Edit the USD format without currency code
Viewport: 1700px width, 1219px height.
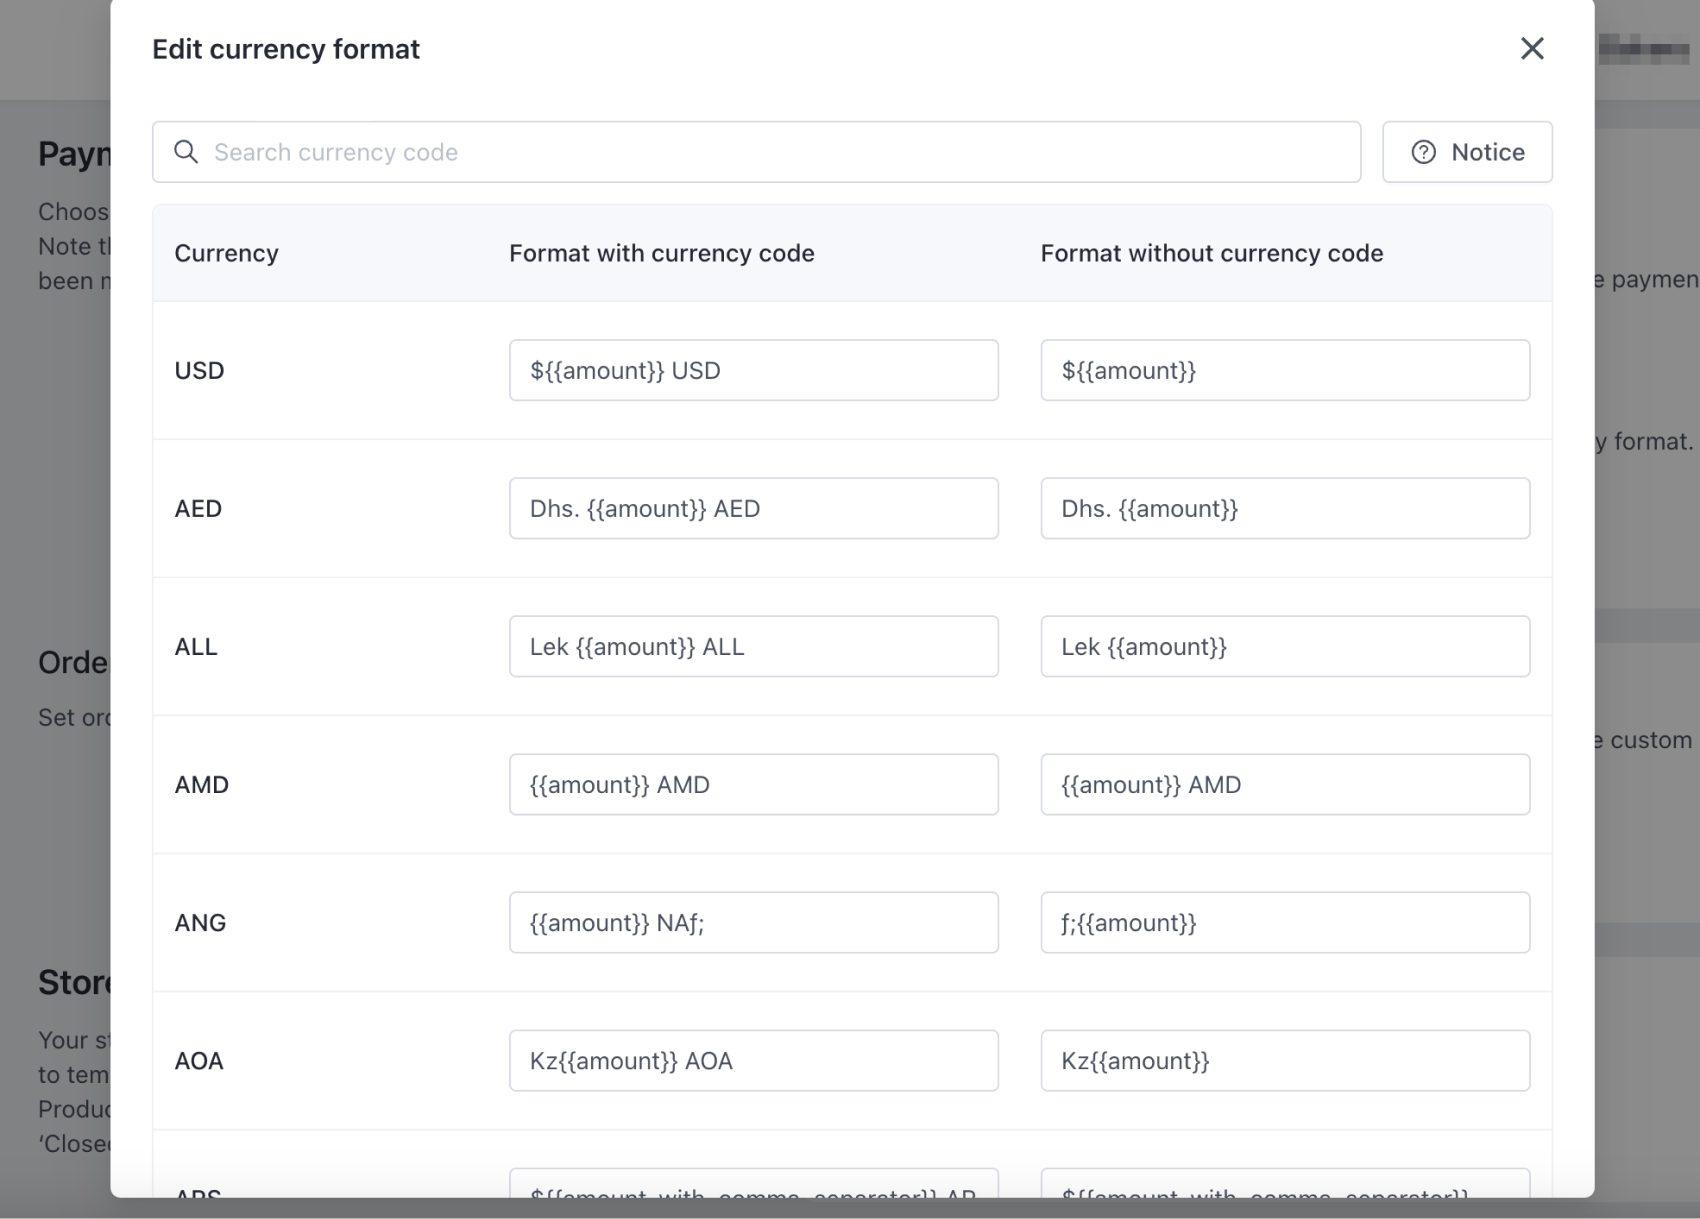coord(1285,370)
